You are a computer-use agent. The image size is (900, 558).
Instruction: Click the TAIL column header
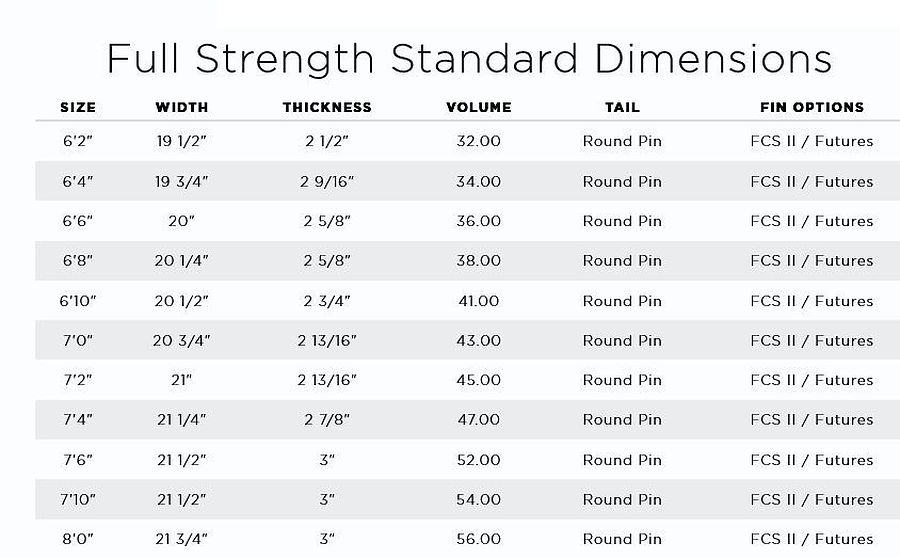click(x=622, y=107)
